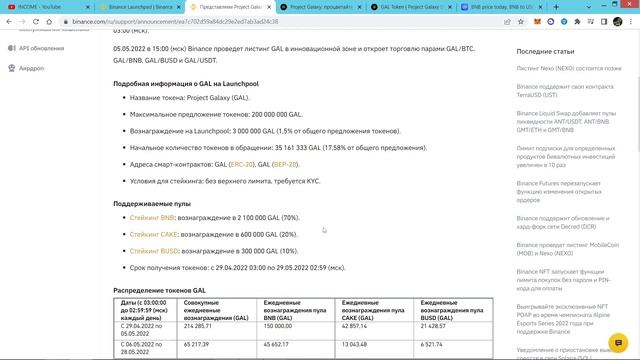640x360 pixels.
Task: Open the Binance NFT purchase limit article
Action: coord(564,280)
